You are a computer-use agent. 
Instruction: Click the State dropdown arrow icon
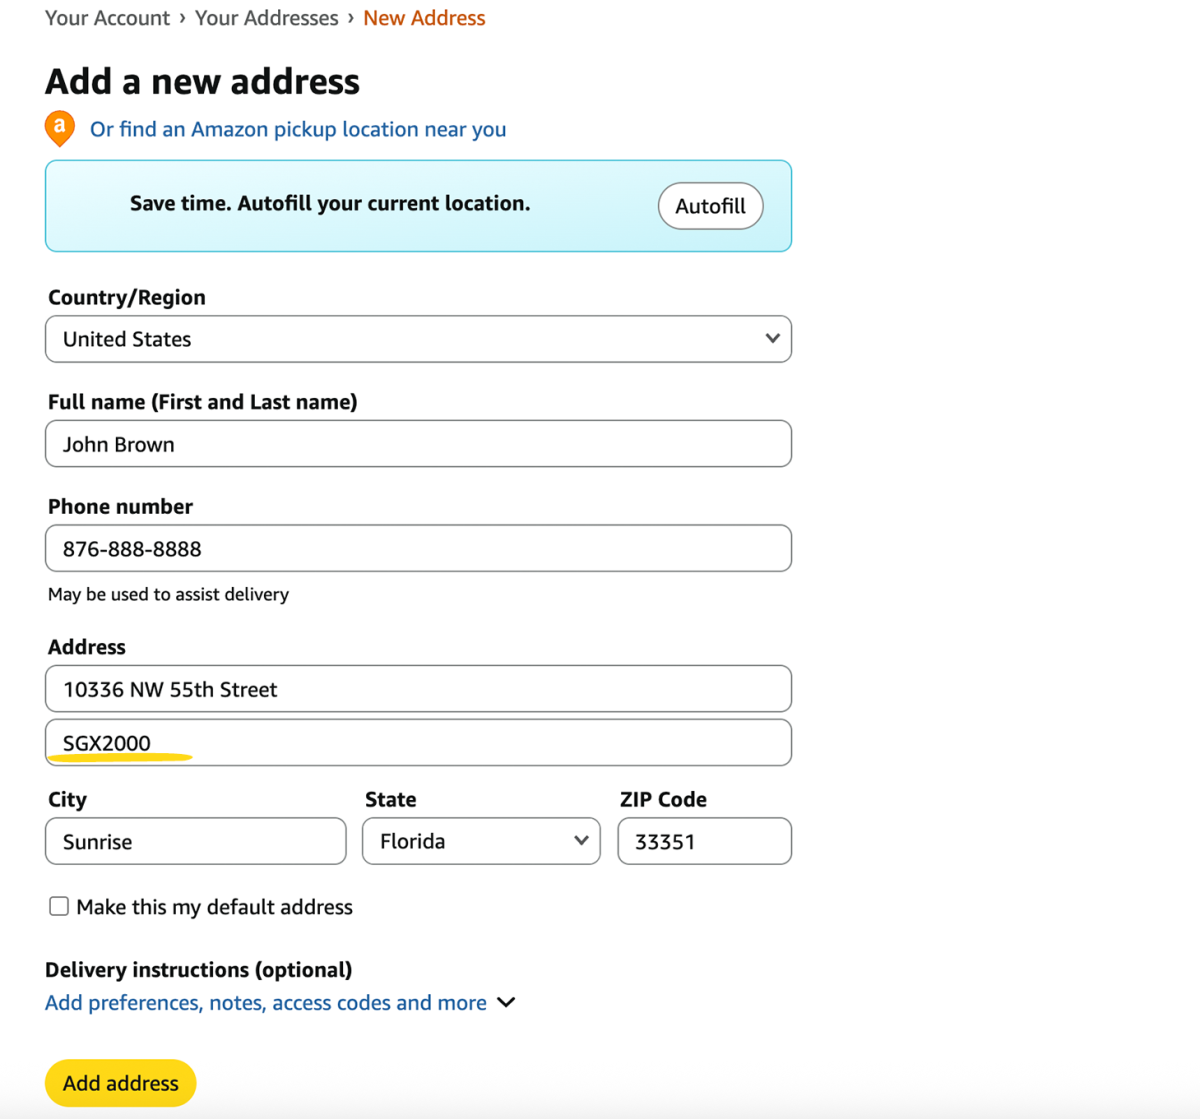[581, 840]
